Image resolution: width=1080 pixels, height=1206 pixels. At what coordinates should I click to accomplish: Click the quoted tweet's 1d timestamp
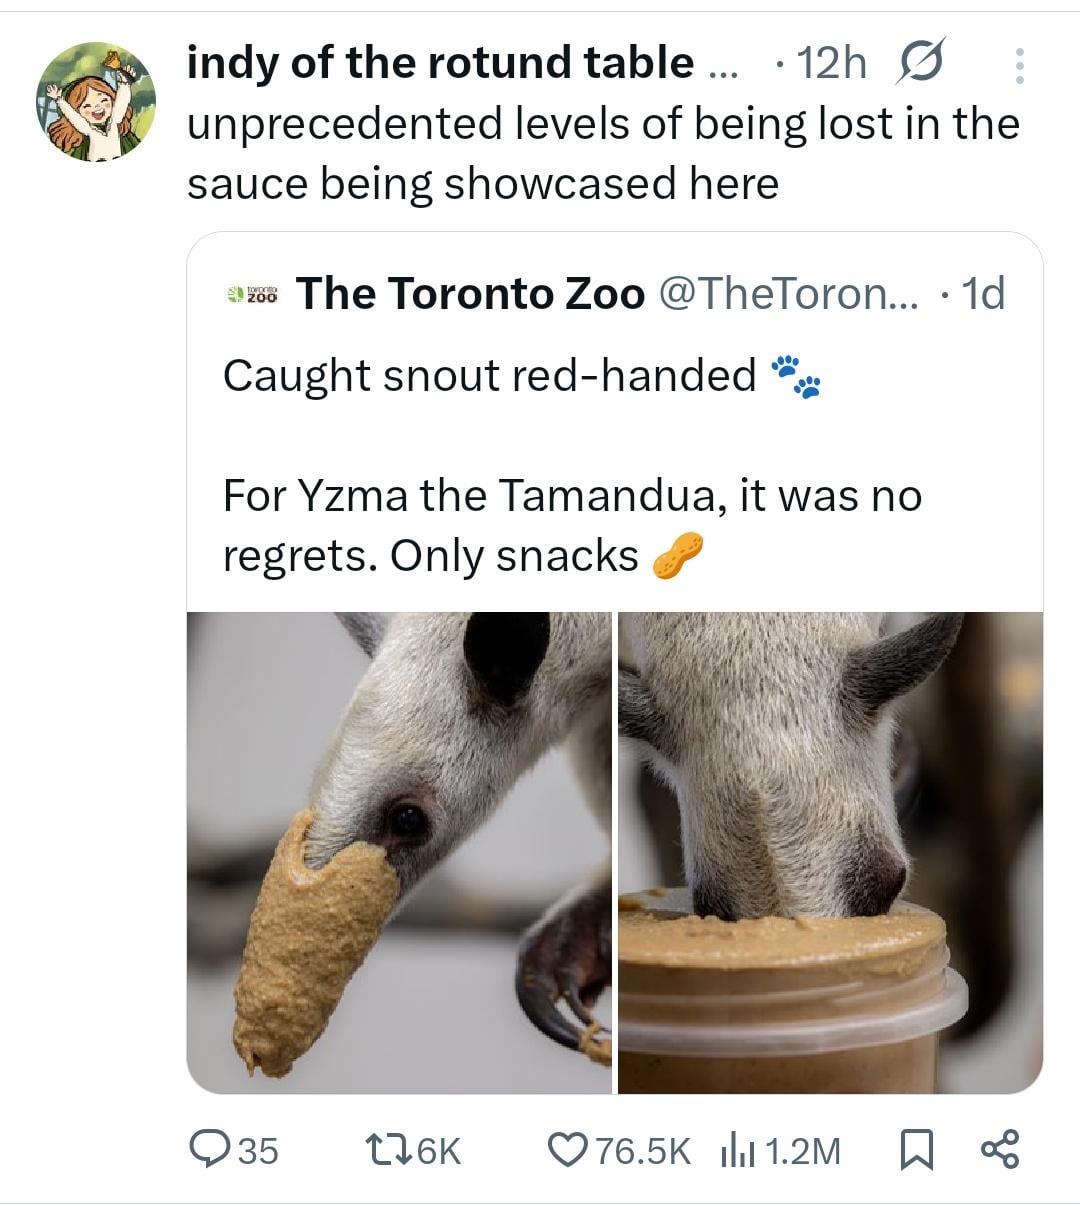tap(982, 293)
